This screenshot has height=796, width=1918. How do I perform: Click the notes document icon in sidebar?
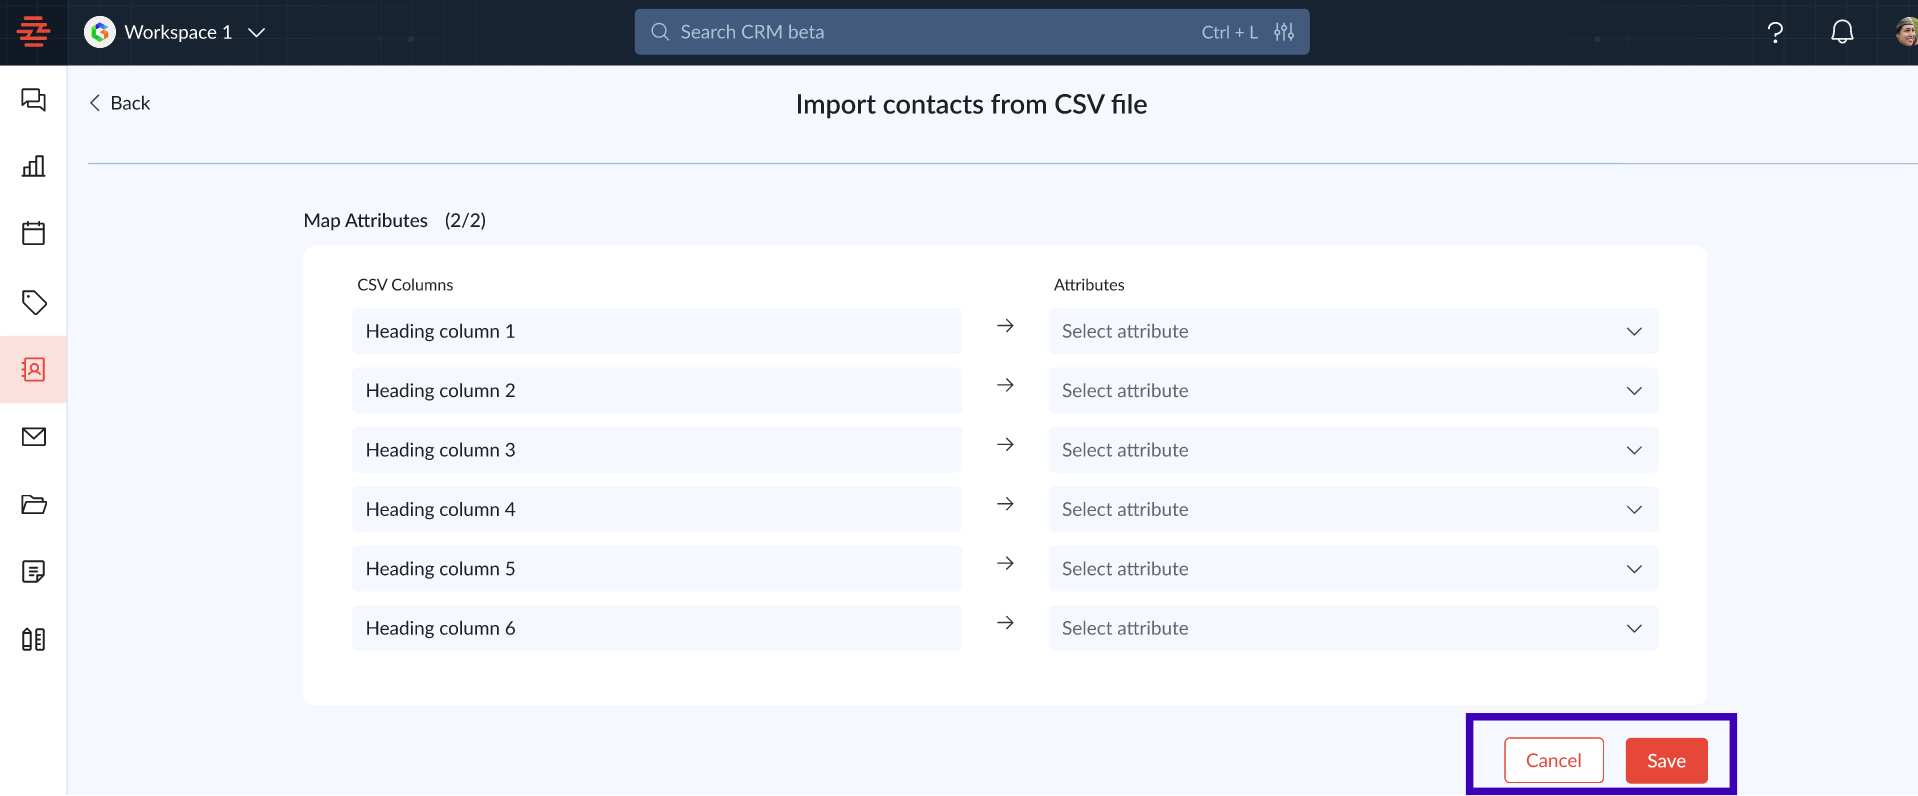click(34, 571)
